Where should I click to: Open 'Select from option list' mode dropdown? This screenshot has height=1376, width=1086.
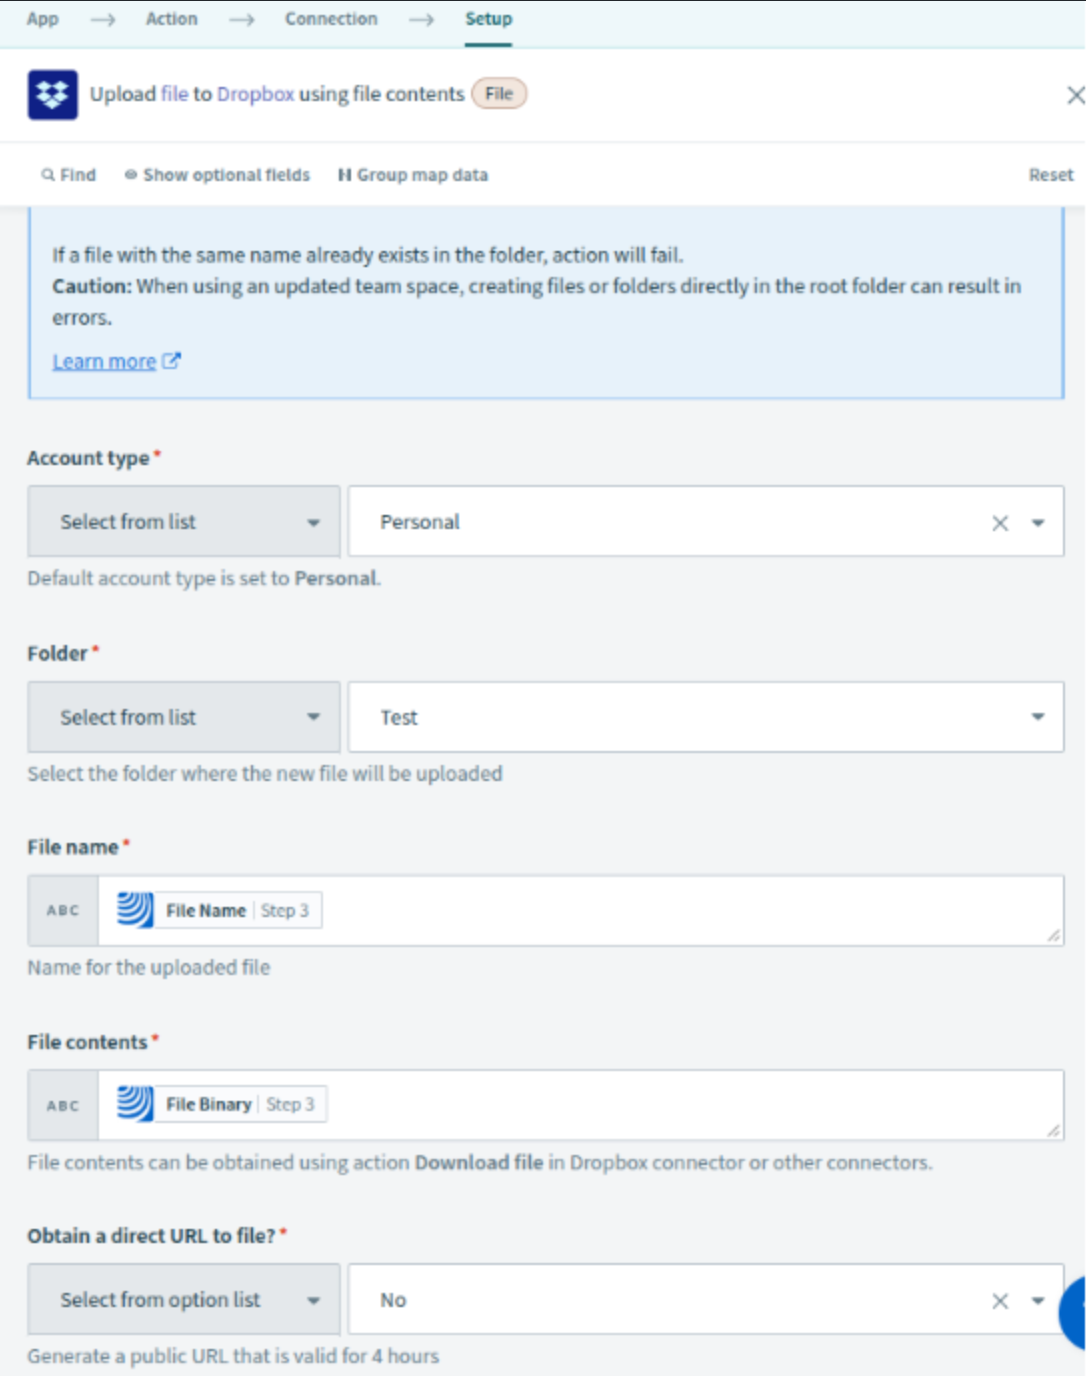[x=184, y=1300]
